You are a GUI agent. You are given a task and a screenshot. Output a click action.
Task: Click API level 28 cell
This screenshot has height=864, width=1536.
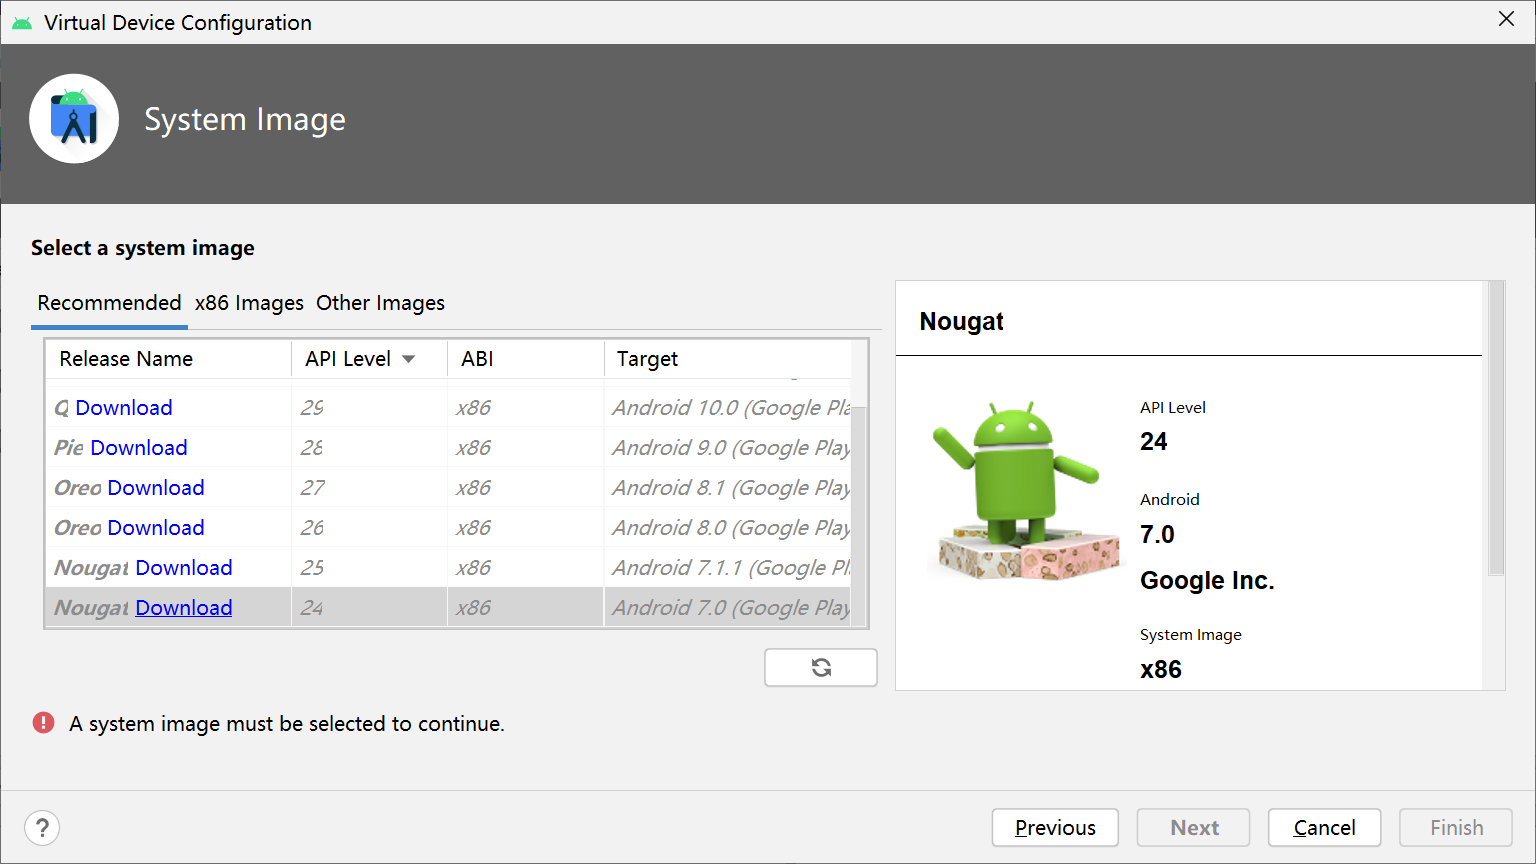point(369,448)
